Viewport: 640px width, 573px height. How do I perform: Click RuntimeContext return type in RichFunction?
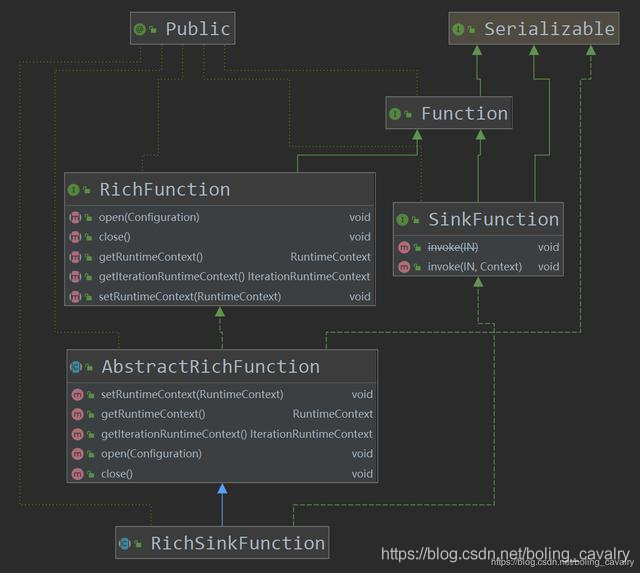pos(331,257)
